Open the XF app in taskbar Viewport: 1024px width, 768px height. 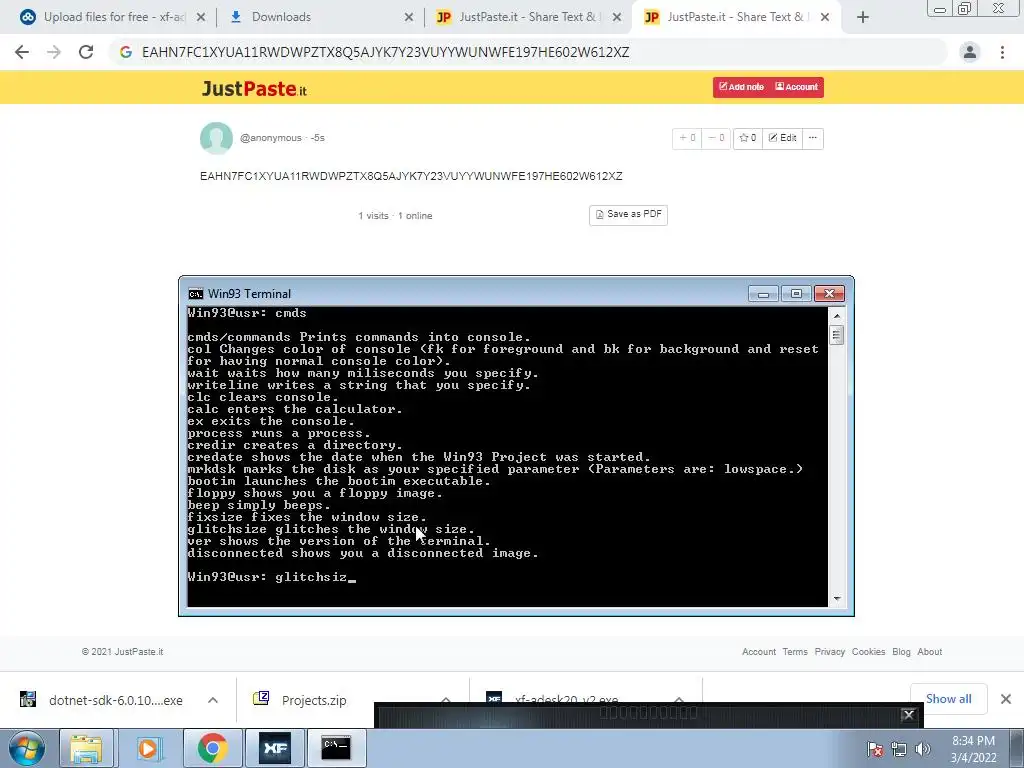point(275,748)
